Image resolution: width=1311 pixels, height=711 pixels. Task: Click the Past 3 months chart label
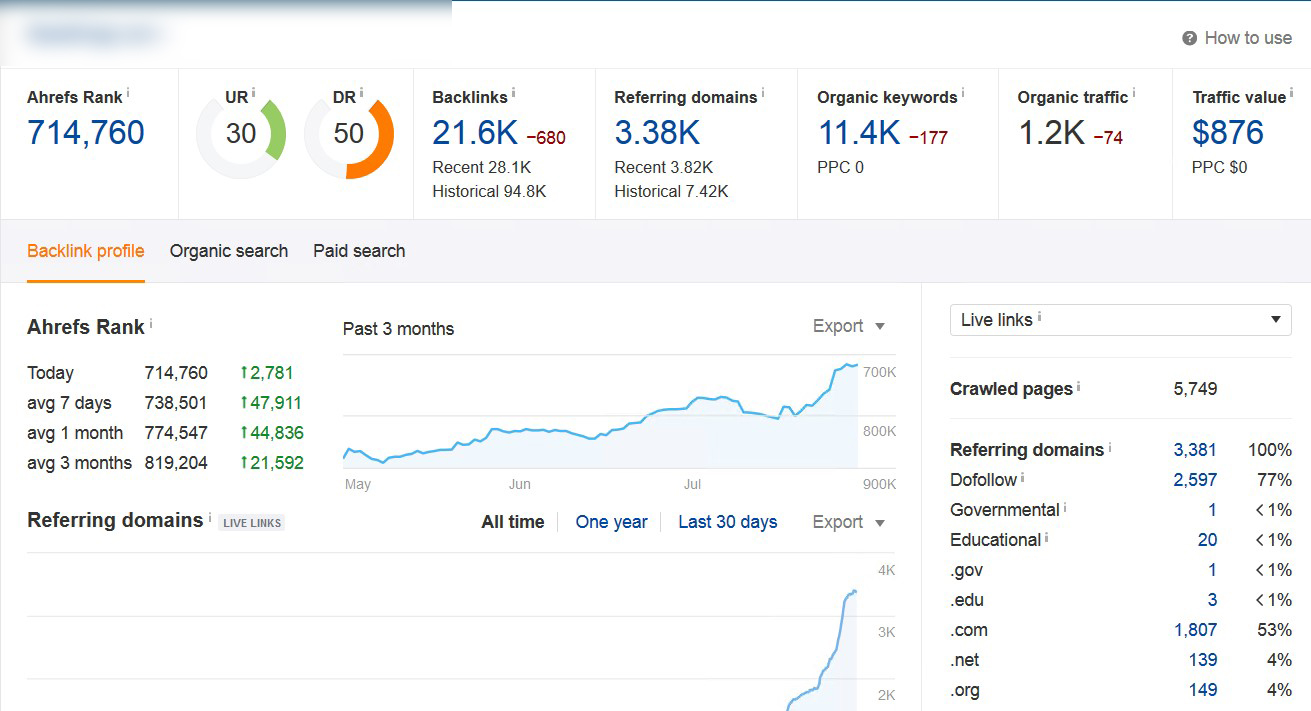(x=398, y=329)
